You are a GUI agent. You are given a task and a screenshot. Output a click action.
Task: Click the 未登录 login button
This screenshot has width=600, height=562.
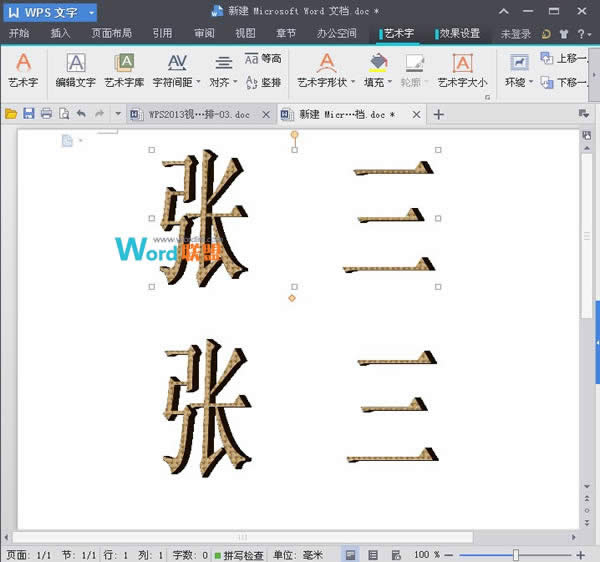click(x=516, y=33)
